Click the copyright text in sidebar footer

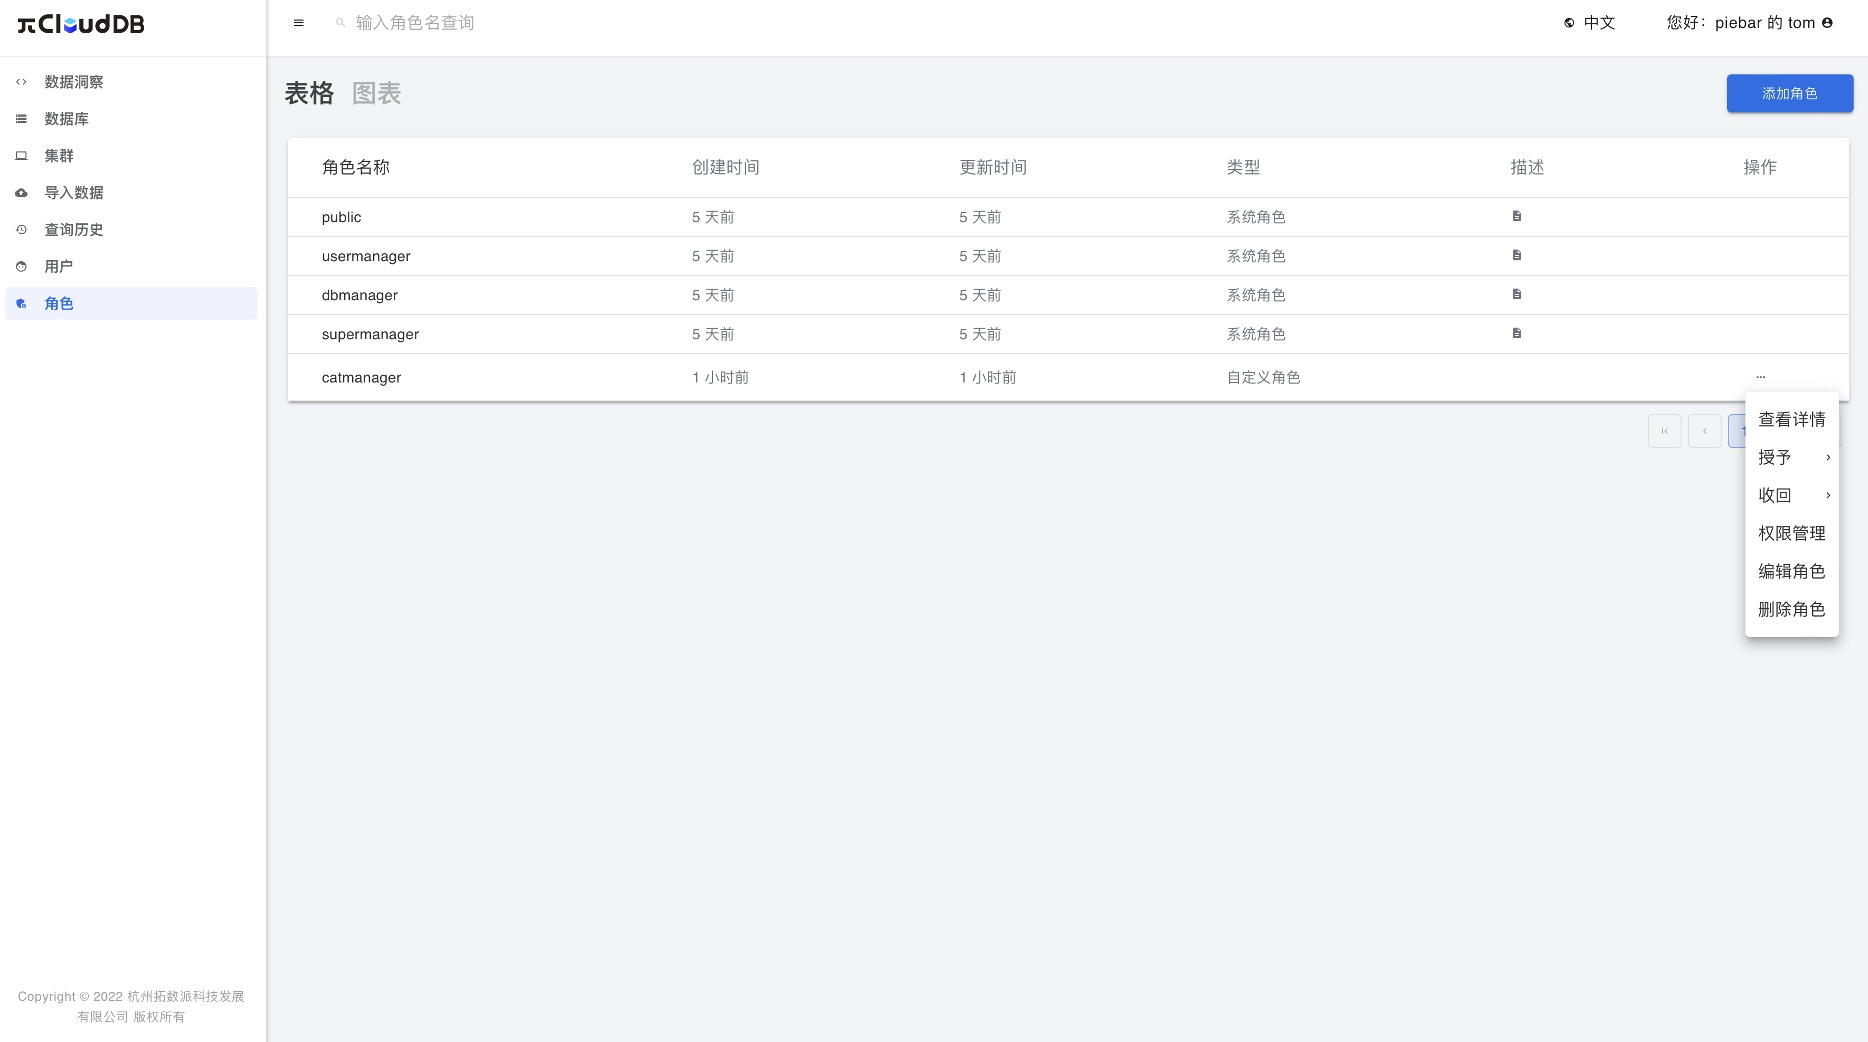(131, 1007)
